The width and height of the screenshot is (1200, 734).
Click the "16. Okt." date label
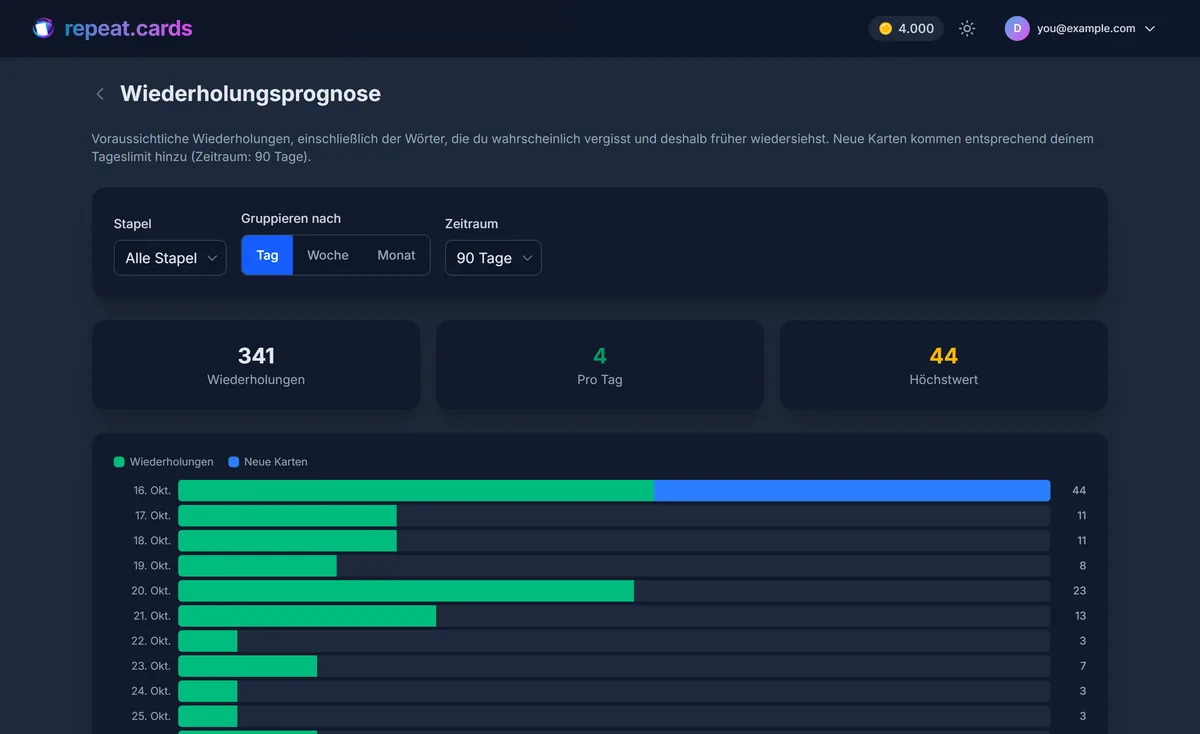coord(152,491)
